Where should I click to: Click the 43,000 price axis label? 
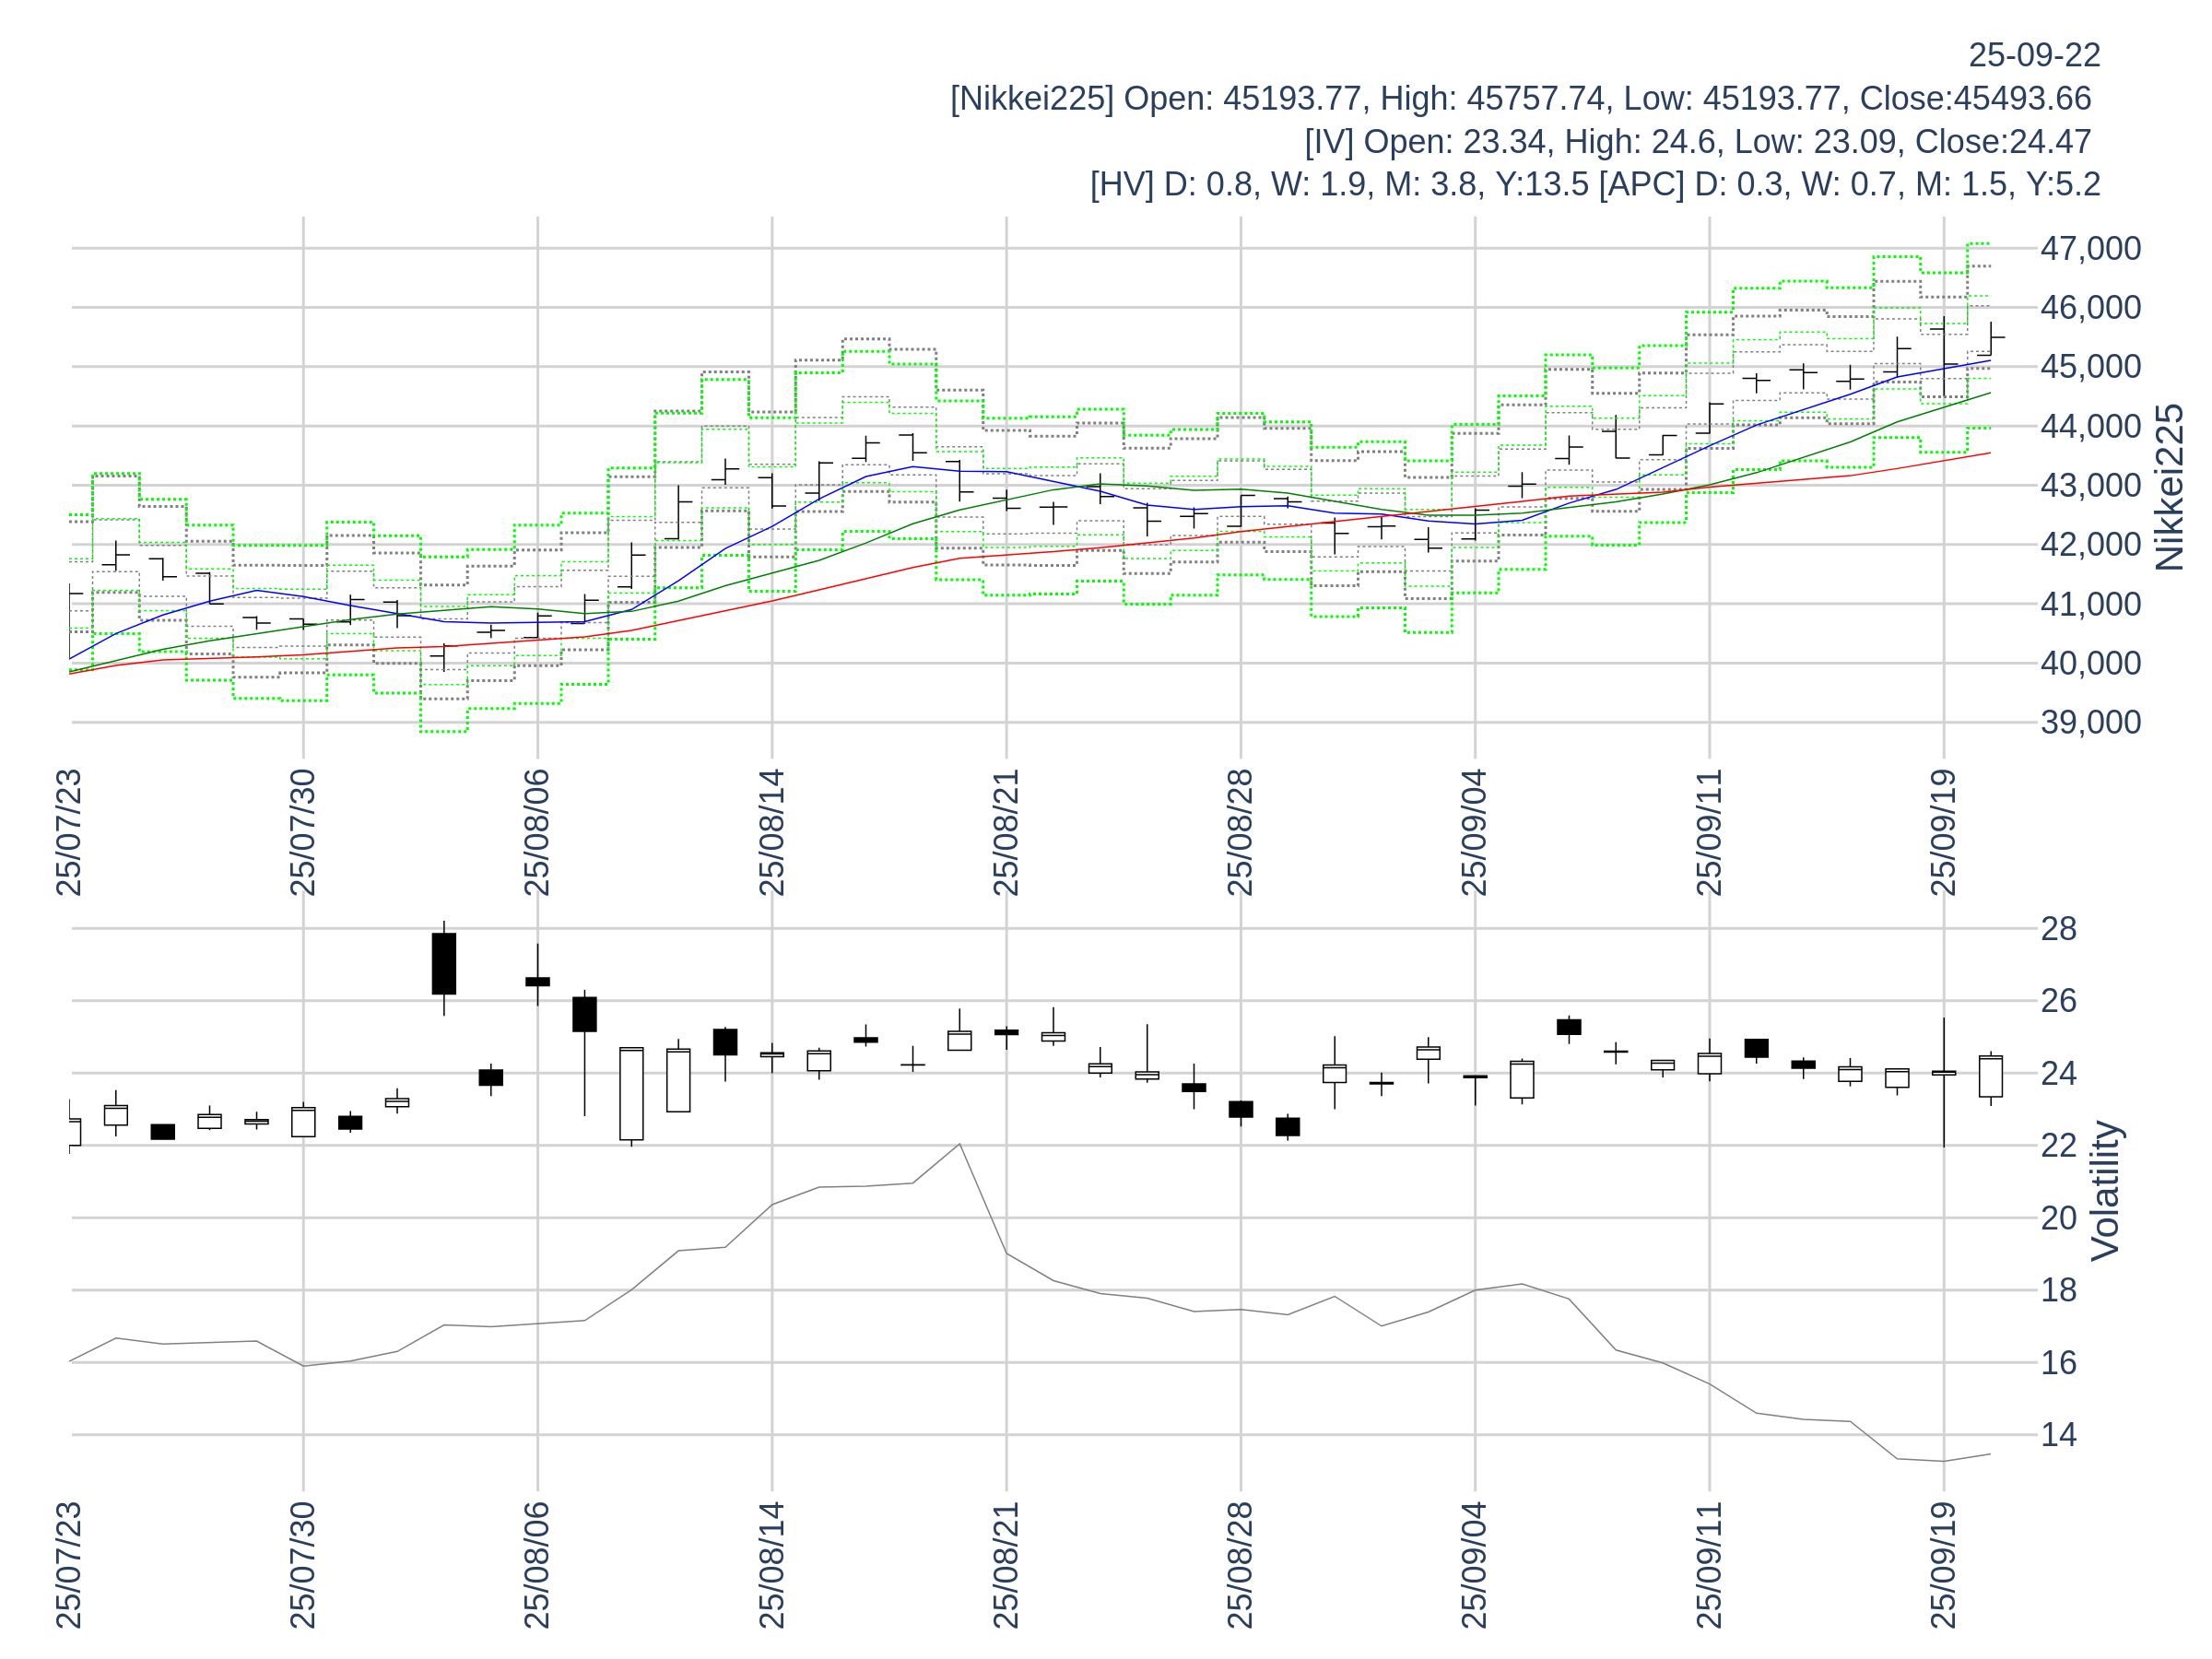pos(2090,485)
